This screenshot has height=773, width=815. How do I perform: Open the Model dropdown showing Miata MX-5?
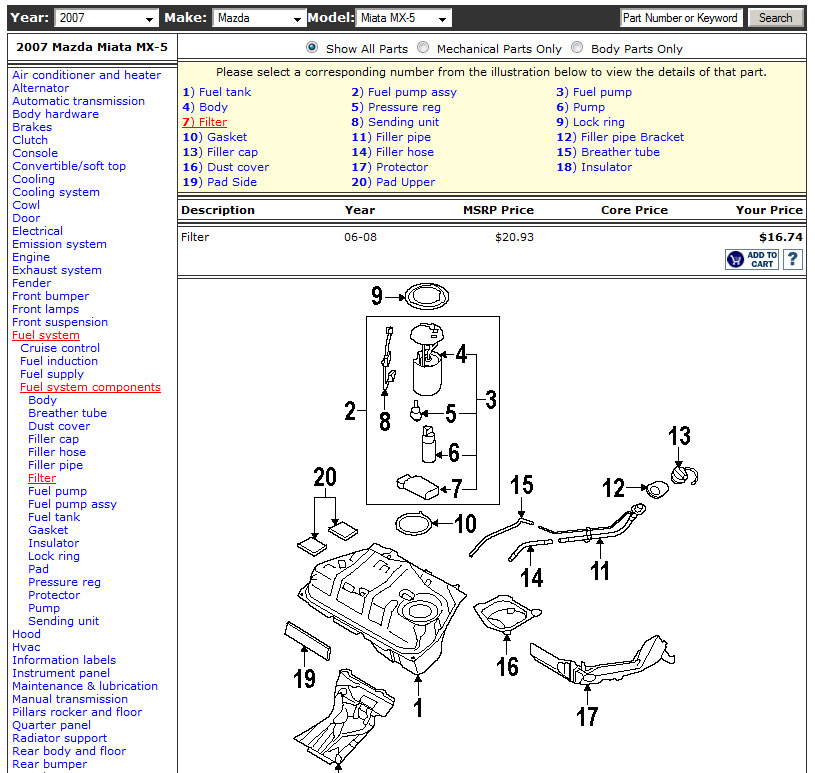[404, 18]
